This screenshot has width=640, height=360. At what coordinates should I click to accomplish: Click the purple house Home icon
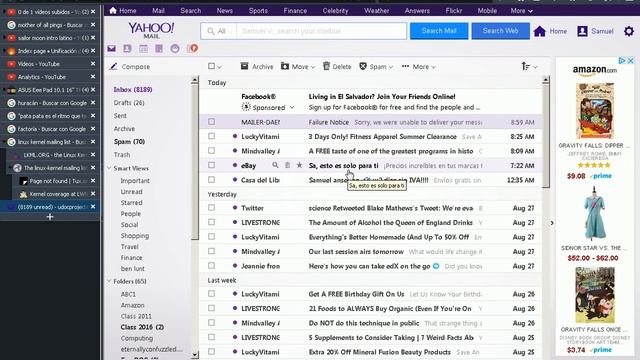click(540, 31)
